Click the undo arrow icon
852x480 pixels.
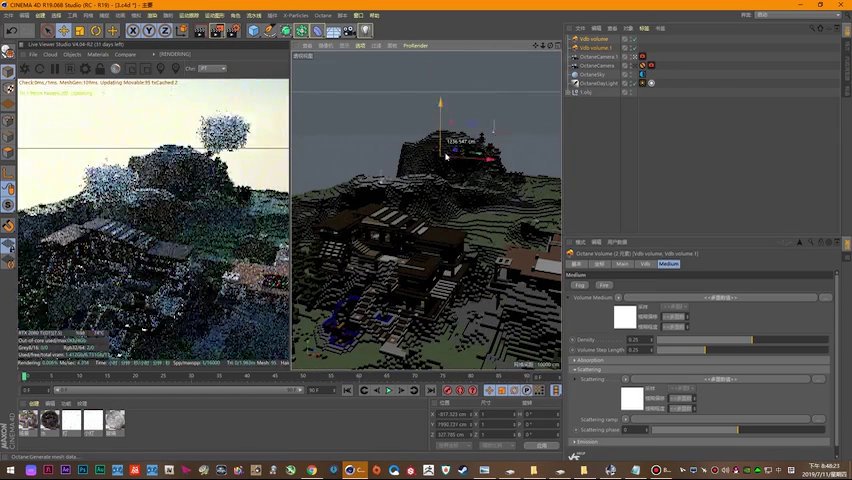point(11,31)
